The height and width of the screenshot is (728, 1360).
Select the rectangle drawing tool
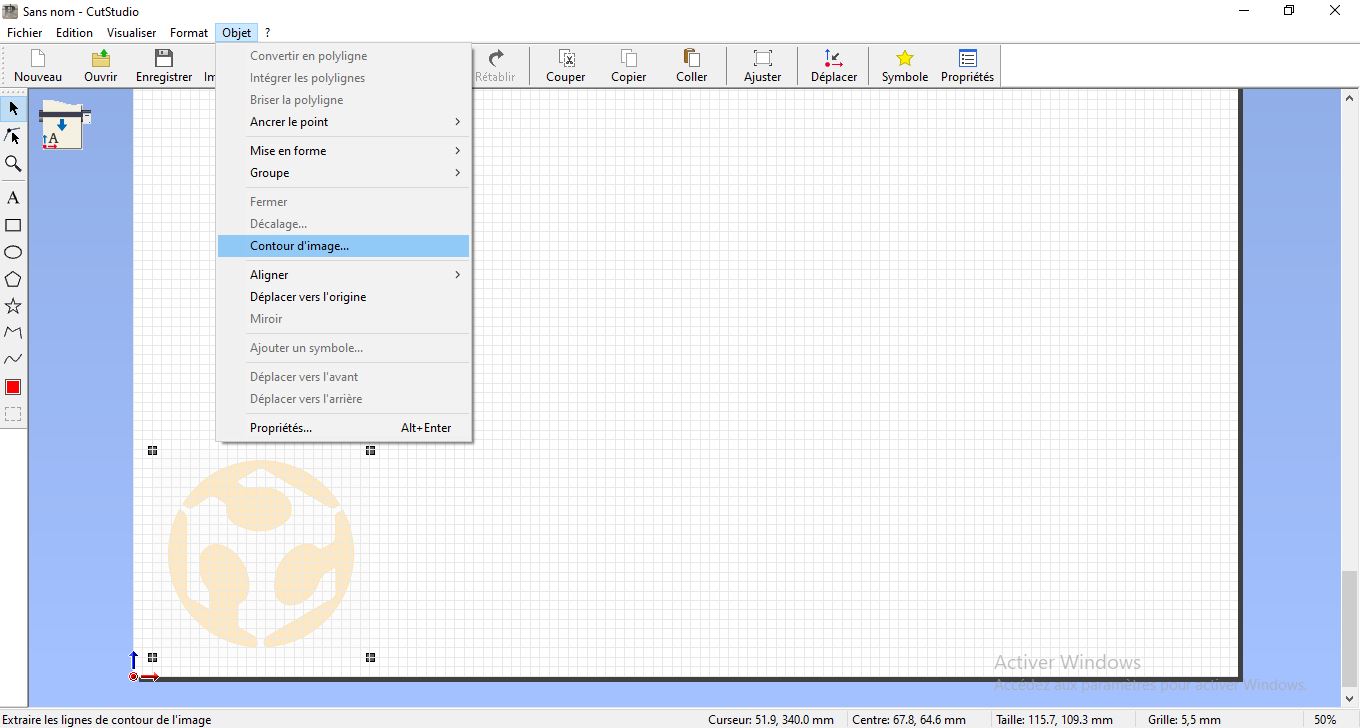[x=13, y=226]
